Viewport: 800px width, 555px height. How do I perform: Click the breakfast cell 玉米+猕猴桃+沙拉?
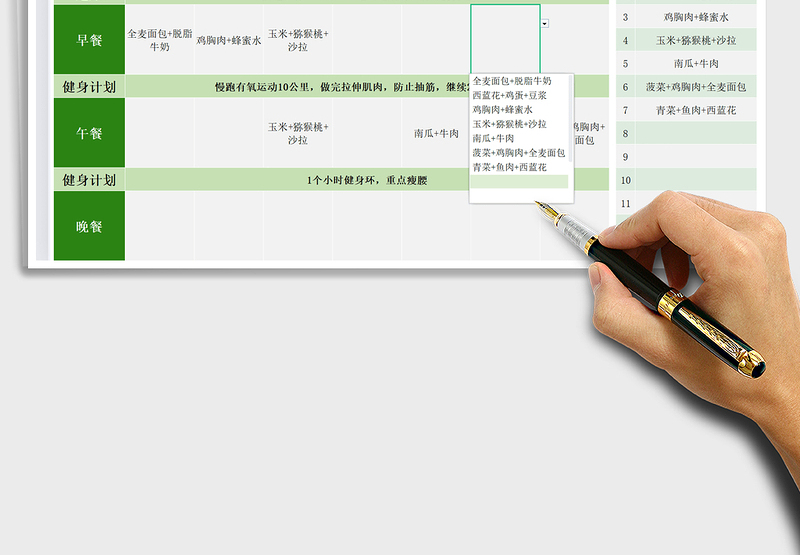pyautogui.click(x=298, y=39)
